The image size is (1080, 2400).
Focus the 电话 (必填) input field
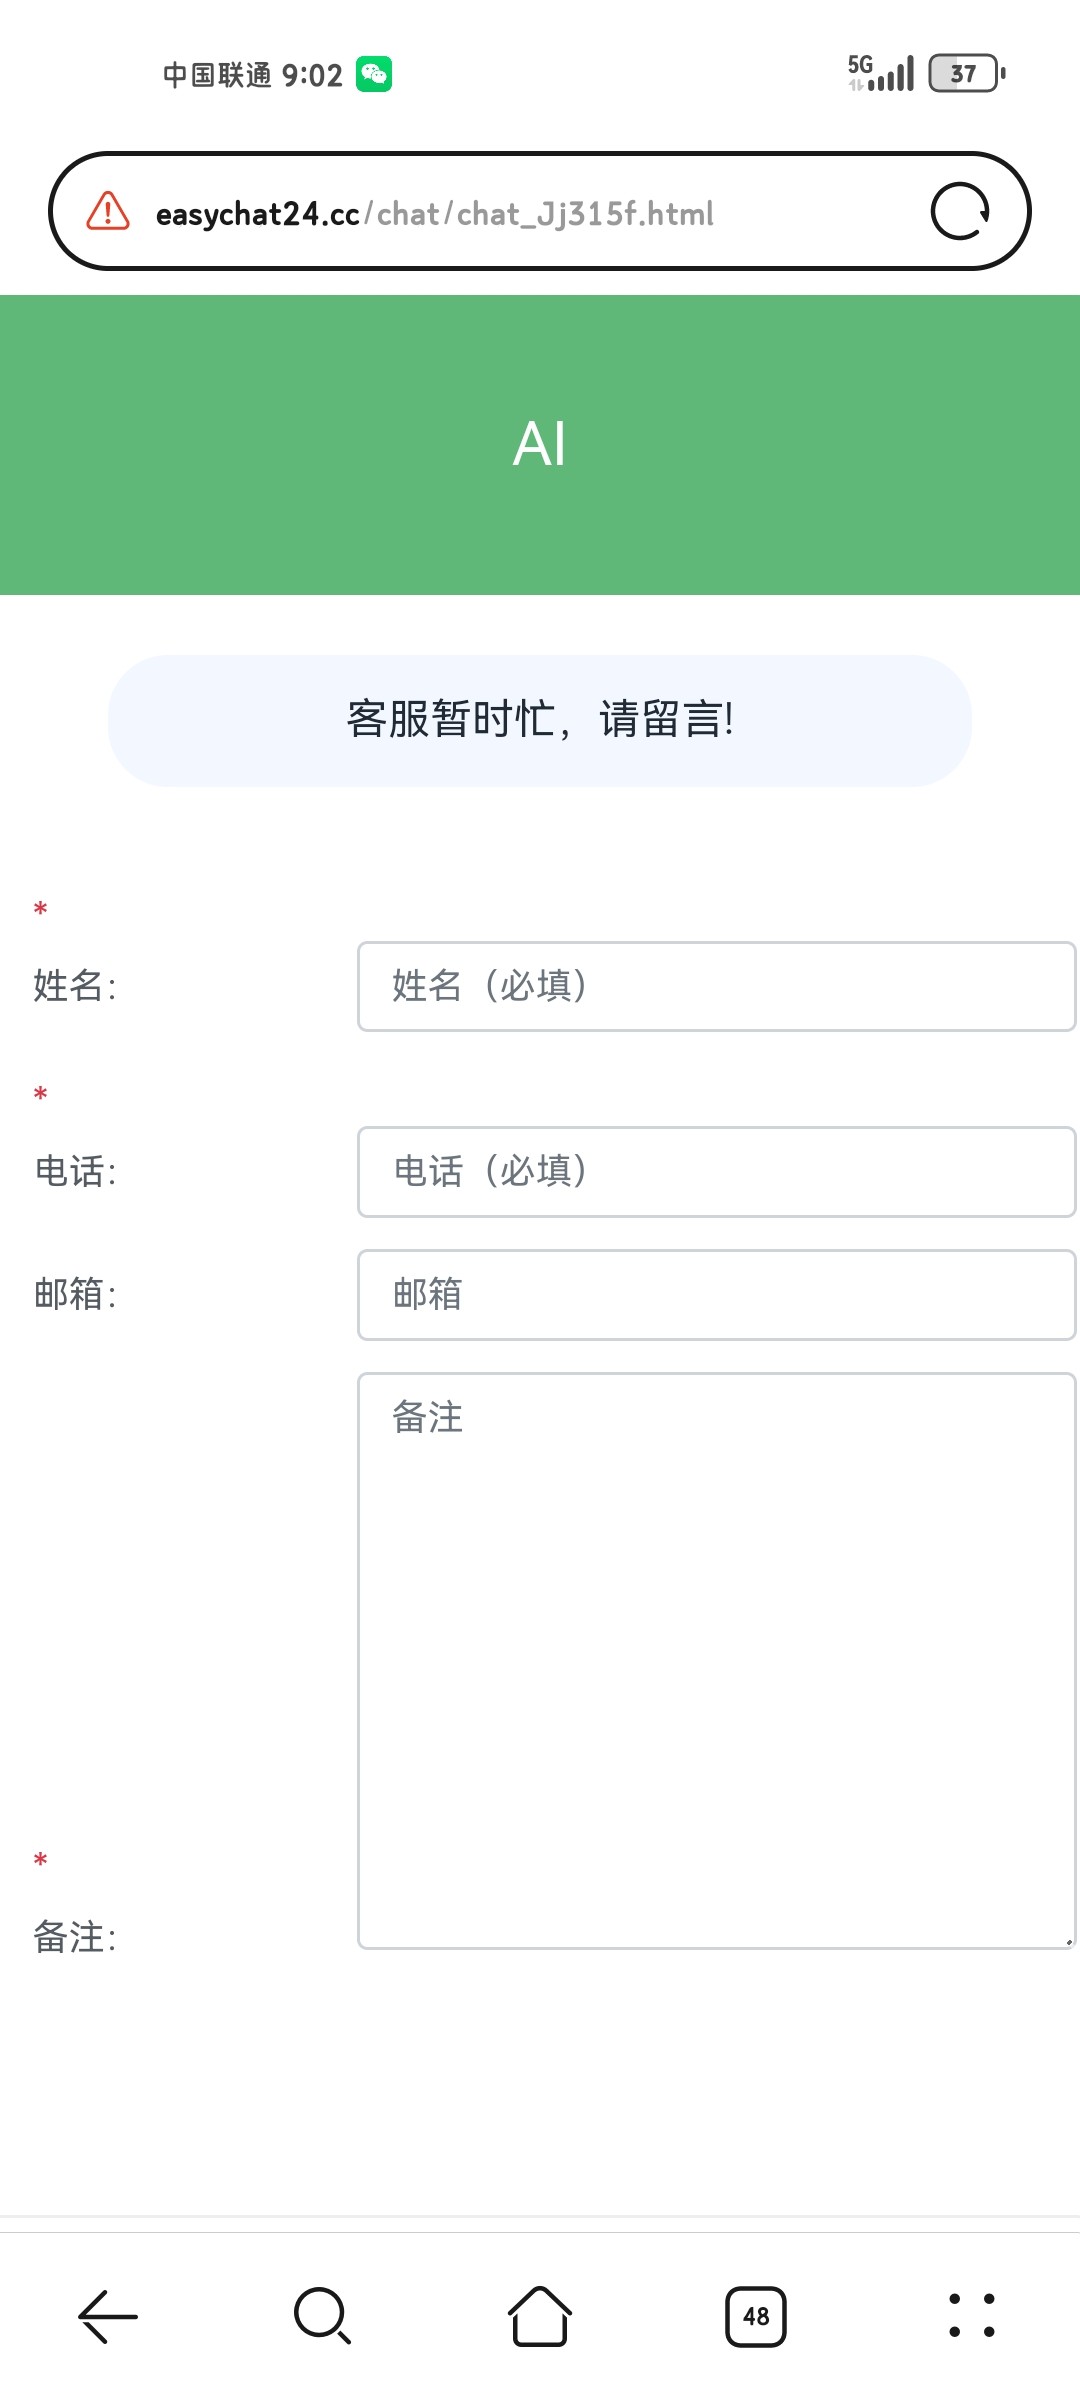tap(716, 1172)
